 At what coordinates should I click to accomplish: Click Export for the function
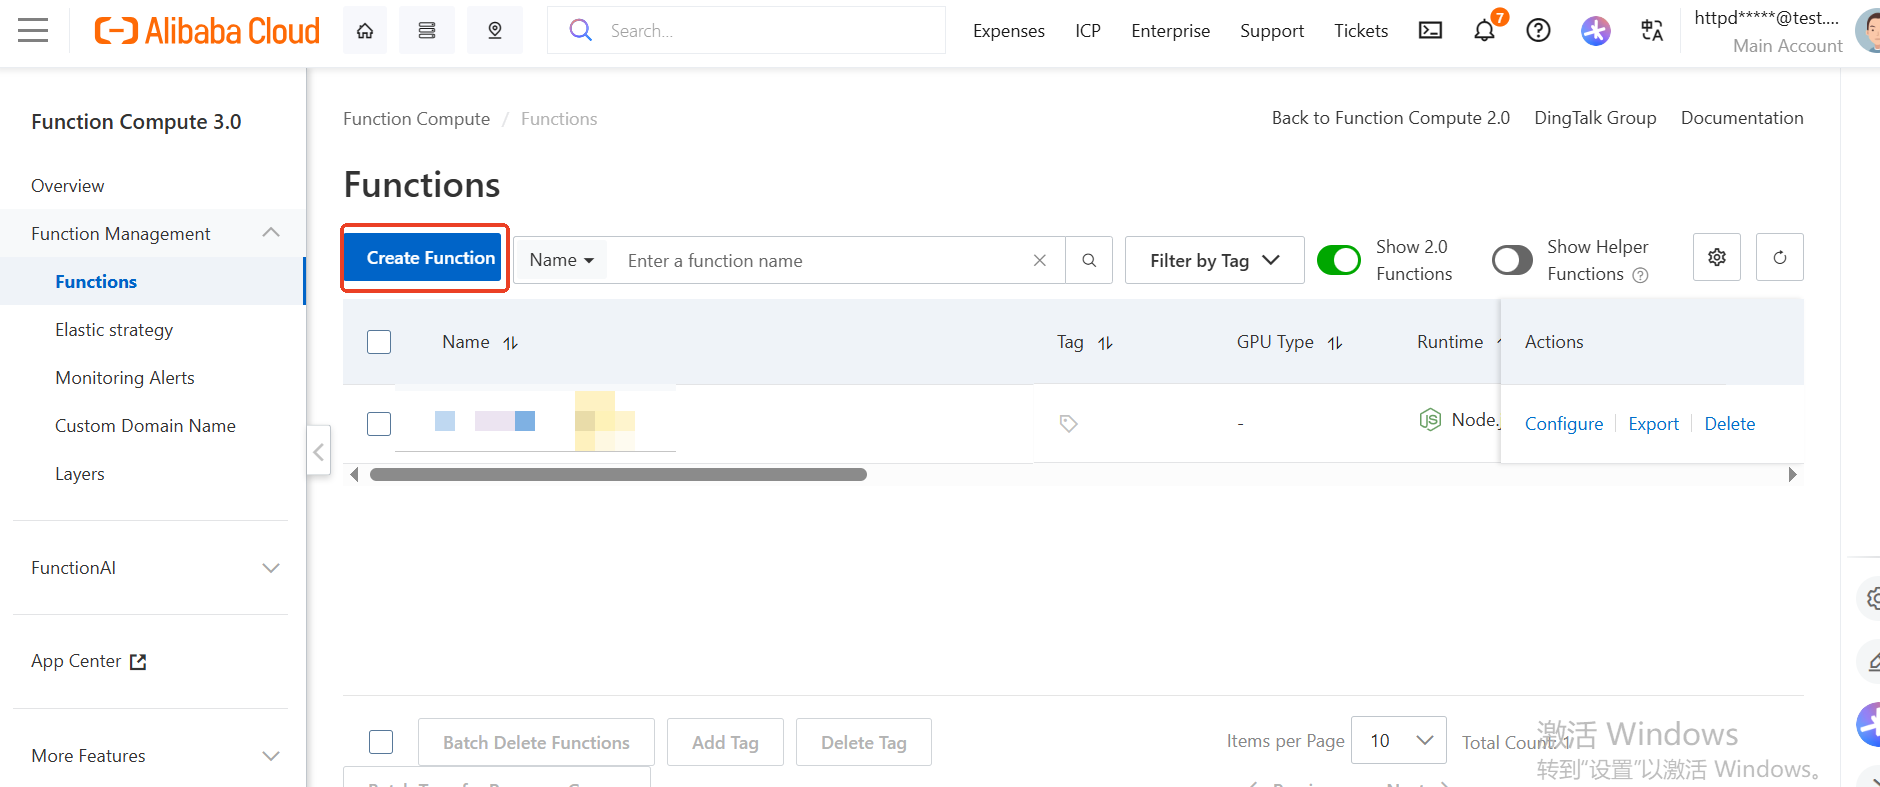click(x=1653, y=424)
